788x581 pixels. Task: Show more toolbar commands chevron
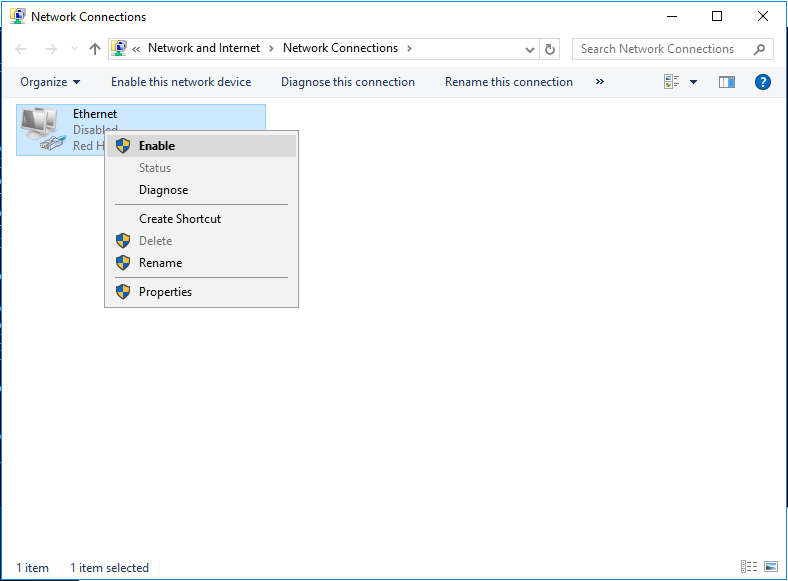click(x=600, y=82)
